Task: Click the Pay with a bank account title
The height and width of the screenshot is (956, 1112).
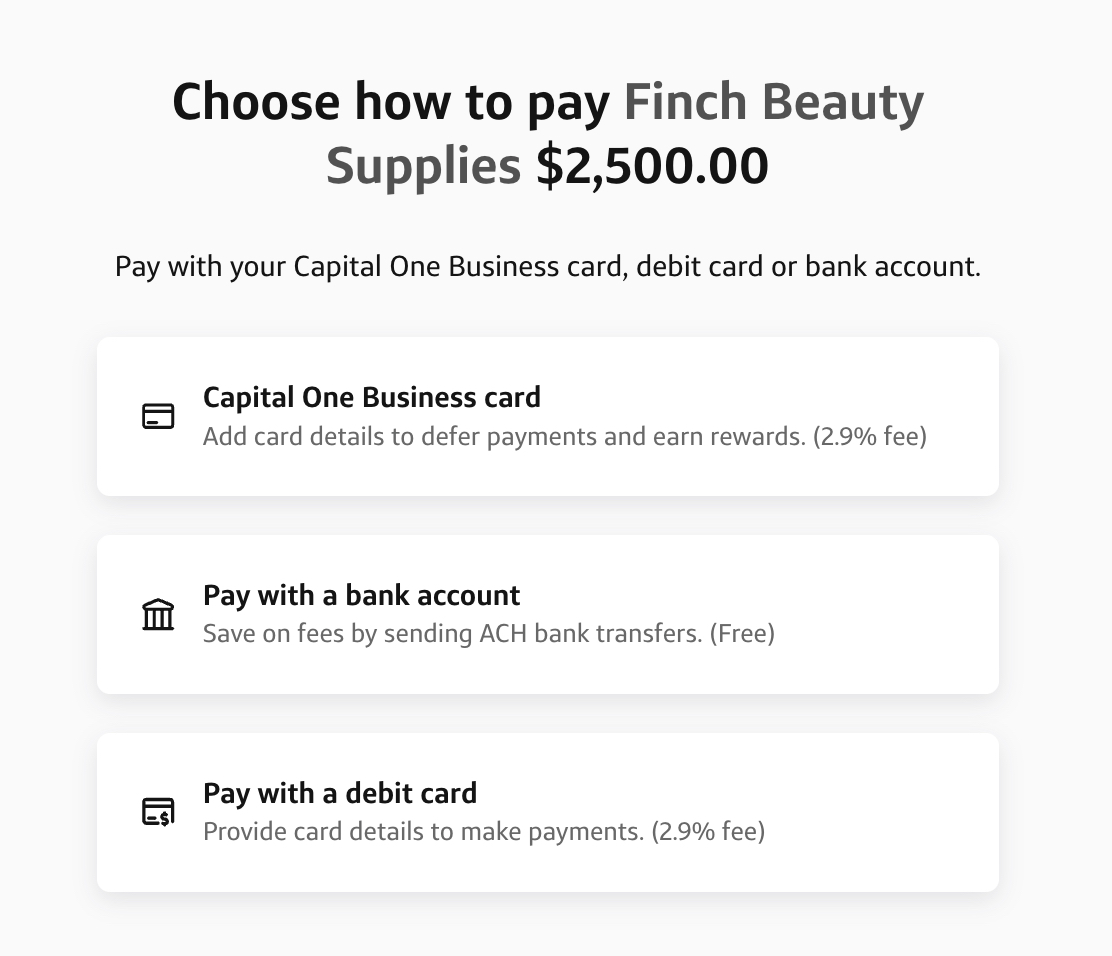Action: point(361,595)
